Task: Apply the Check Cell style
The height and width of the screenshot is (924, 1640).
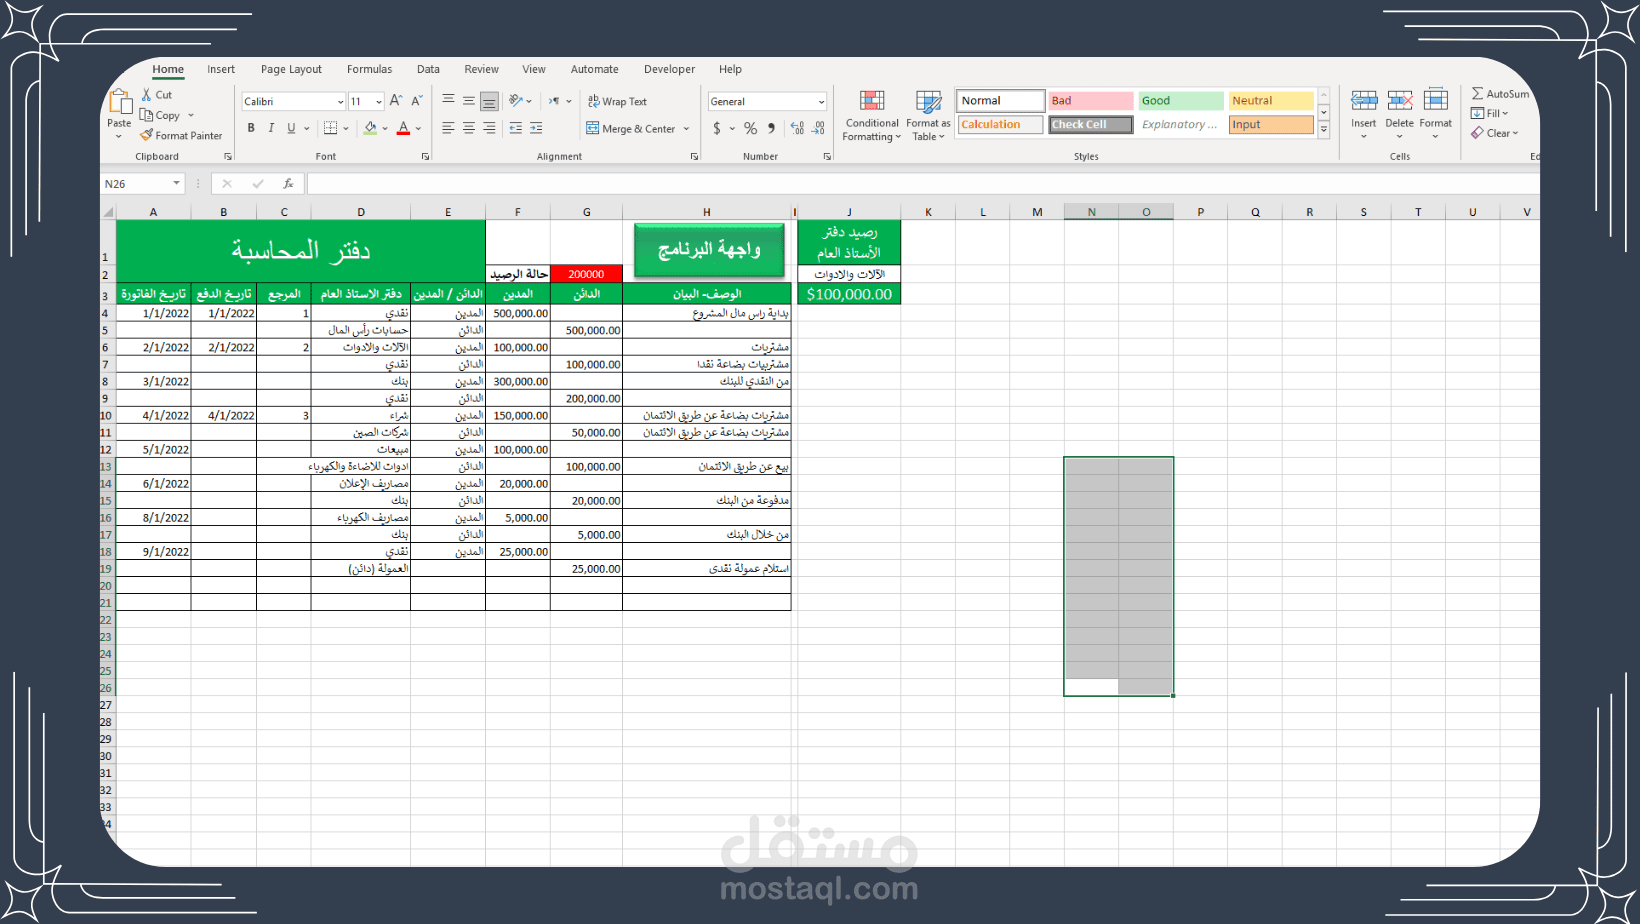Action: (x=1091, y=125)
